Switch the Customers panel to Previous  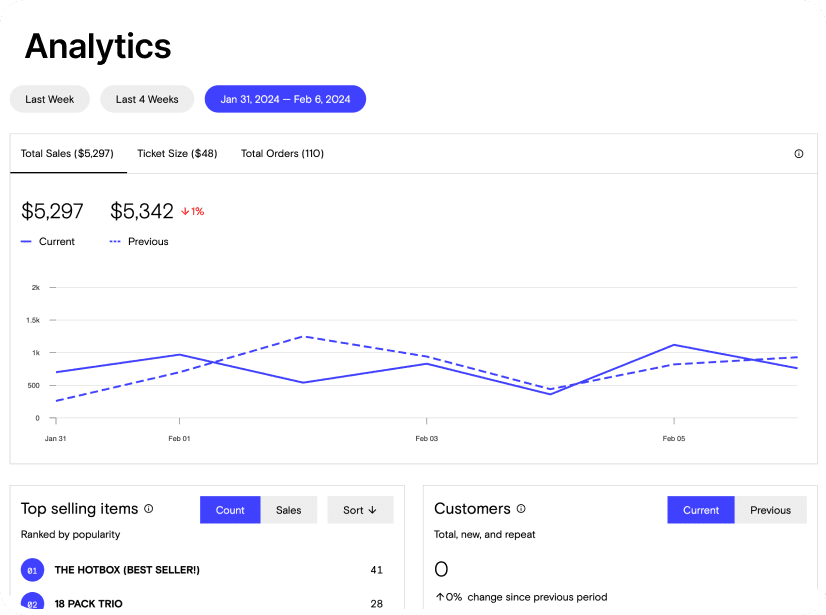tap(771, 510)
